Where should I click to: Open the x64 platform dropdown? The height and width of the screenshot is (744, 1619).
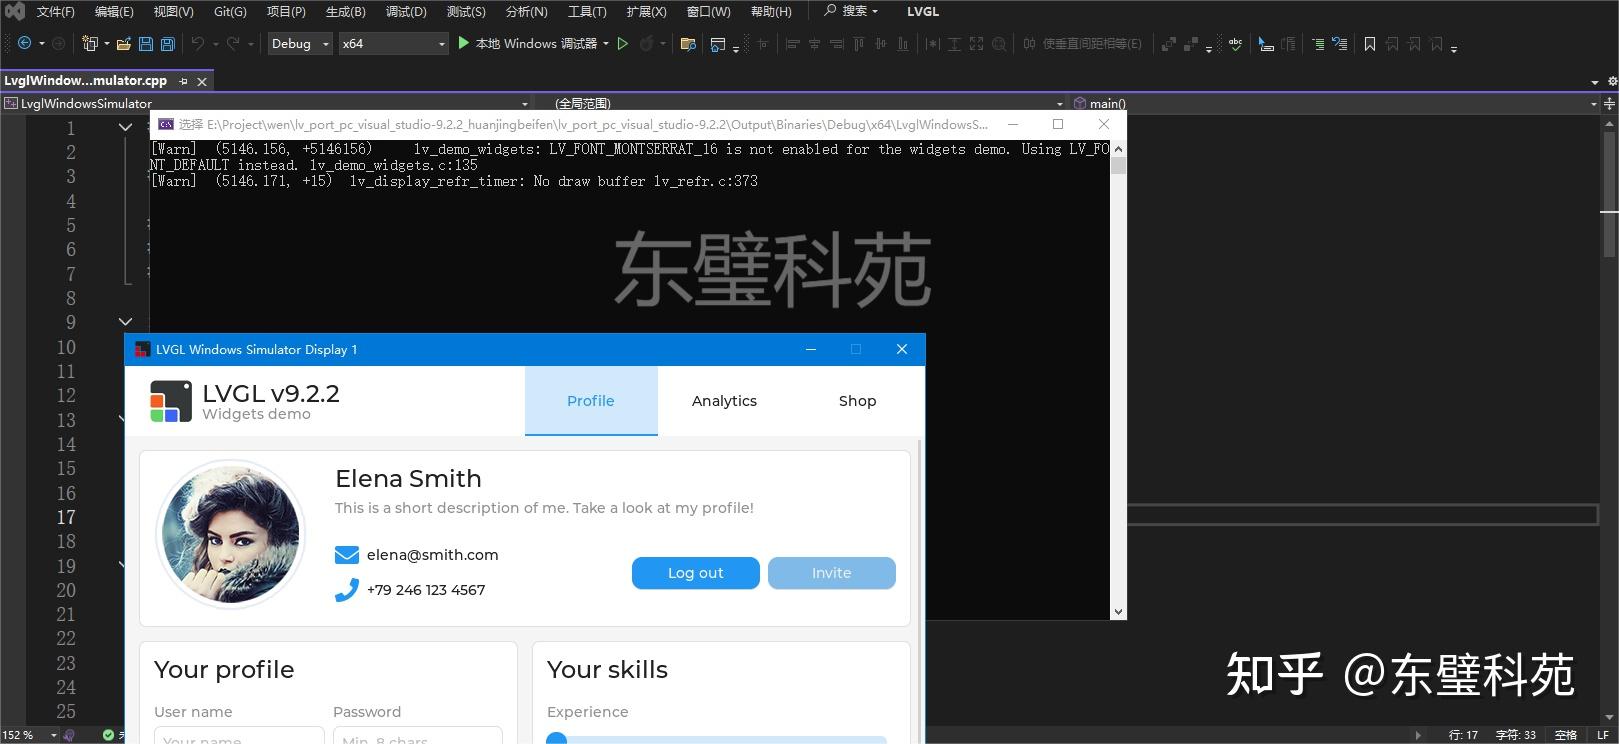[393, 44]
